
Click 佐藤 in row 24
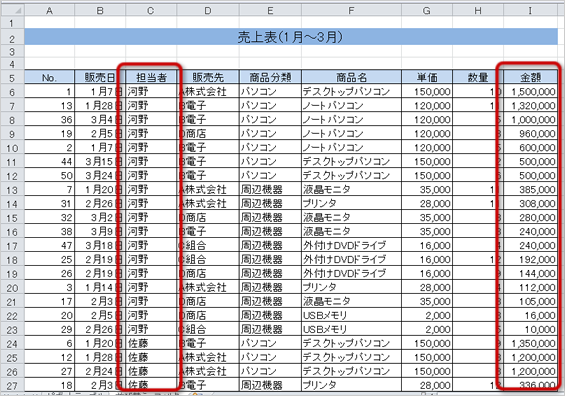tap(151, 343)
